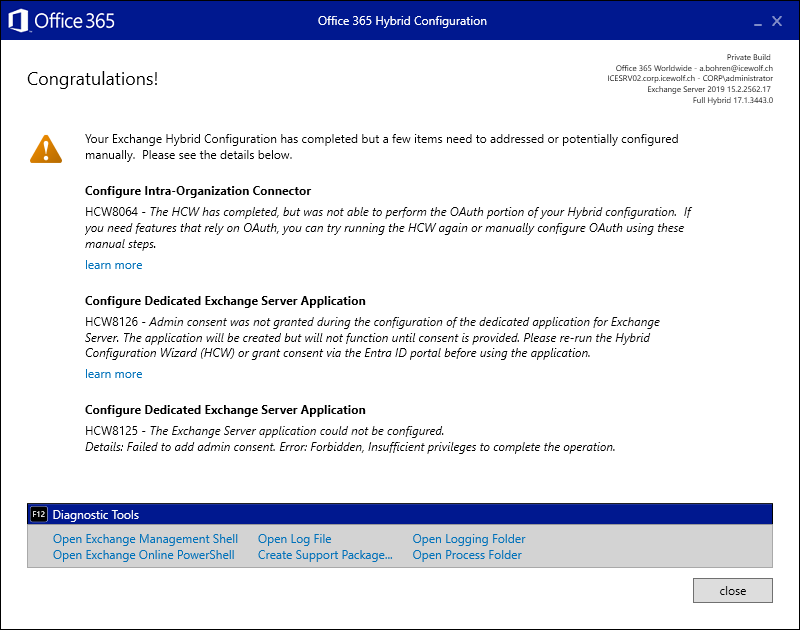Open Exchange Management Shell
This screenshot has height=630, width=800.
coord(145,539)
